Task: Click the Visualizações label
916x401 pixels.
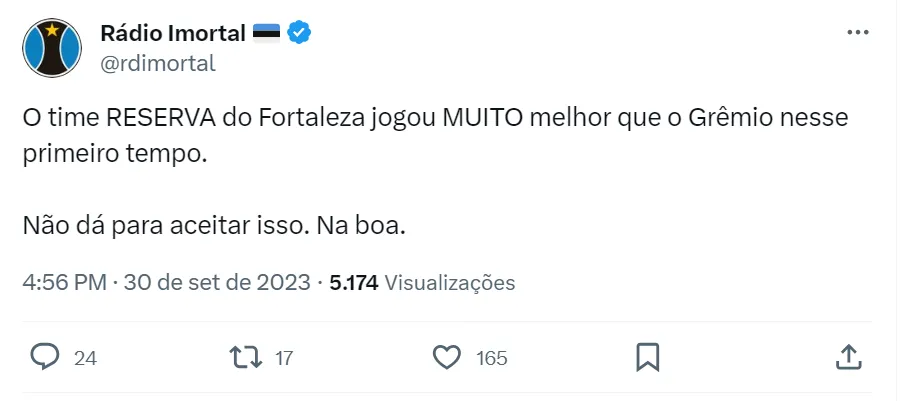Action: tap(450, 282)
